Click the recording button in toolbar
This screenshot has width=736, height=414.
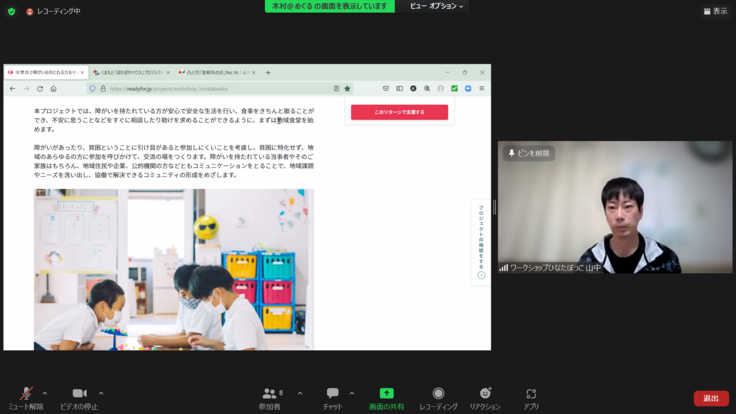point(438,394)
